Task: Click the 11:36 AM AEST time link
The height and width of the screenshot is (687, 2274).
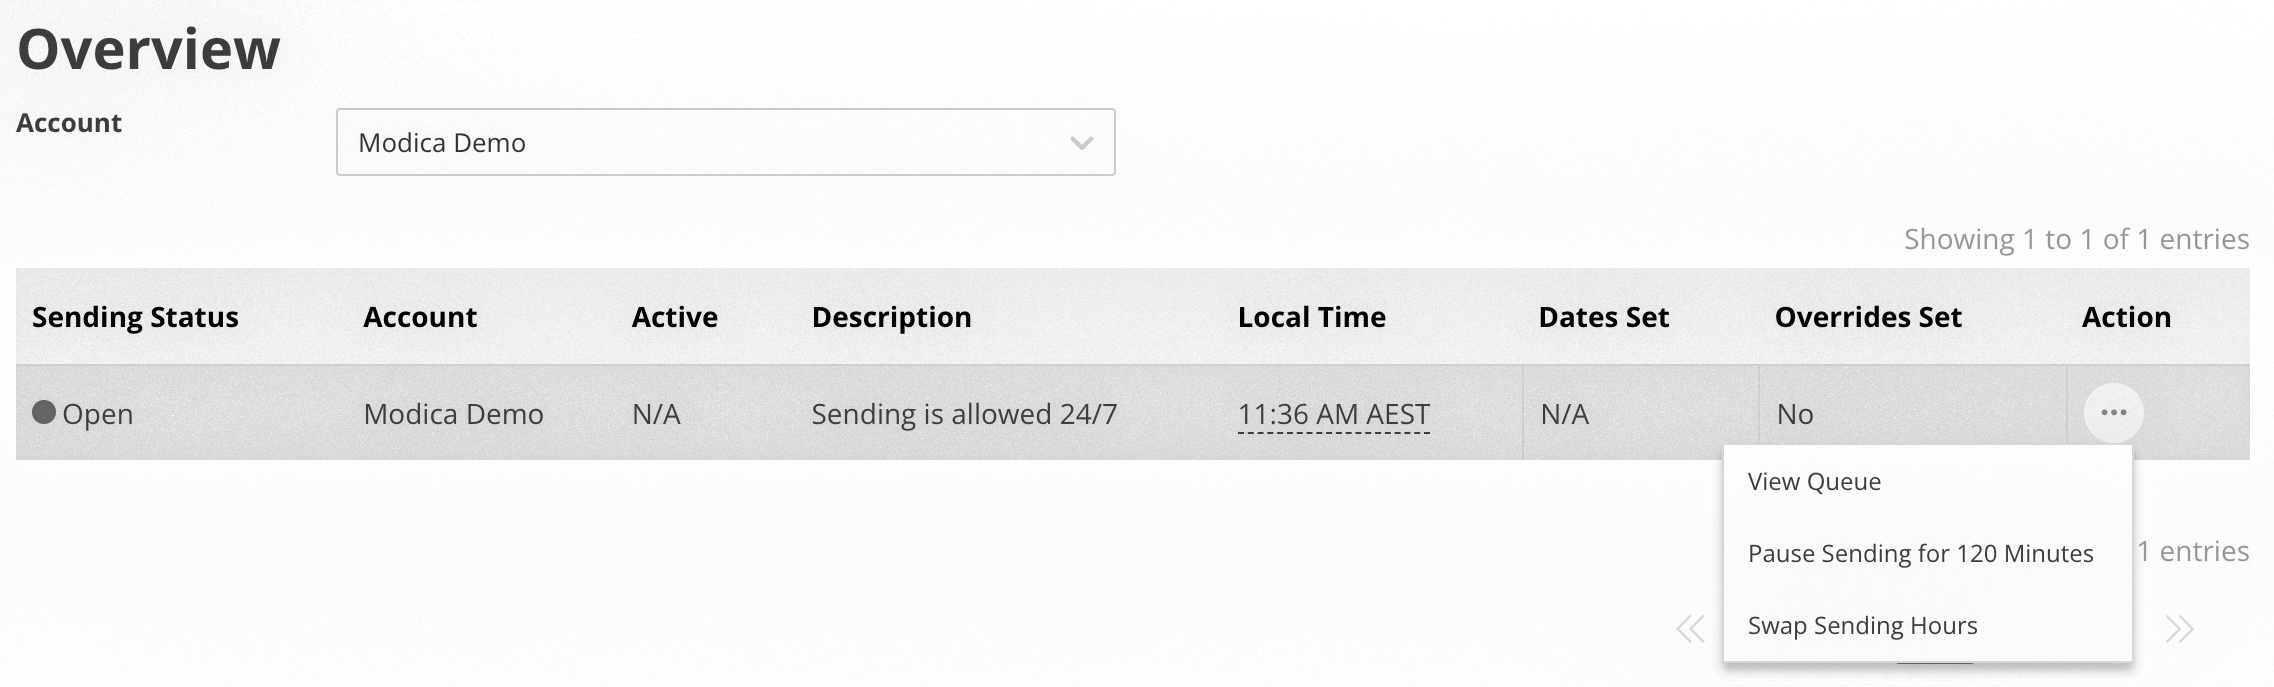Action: pos(1335,413)
